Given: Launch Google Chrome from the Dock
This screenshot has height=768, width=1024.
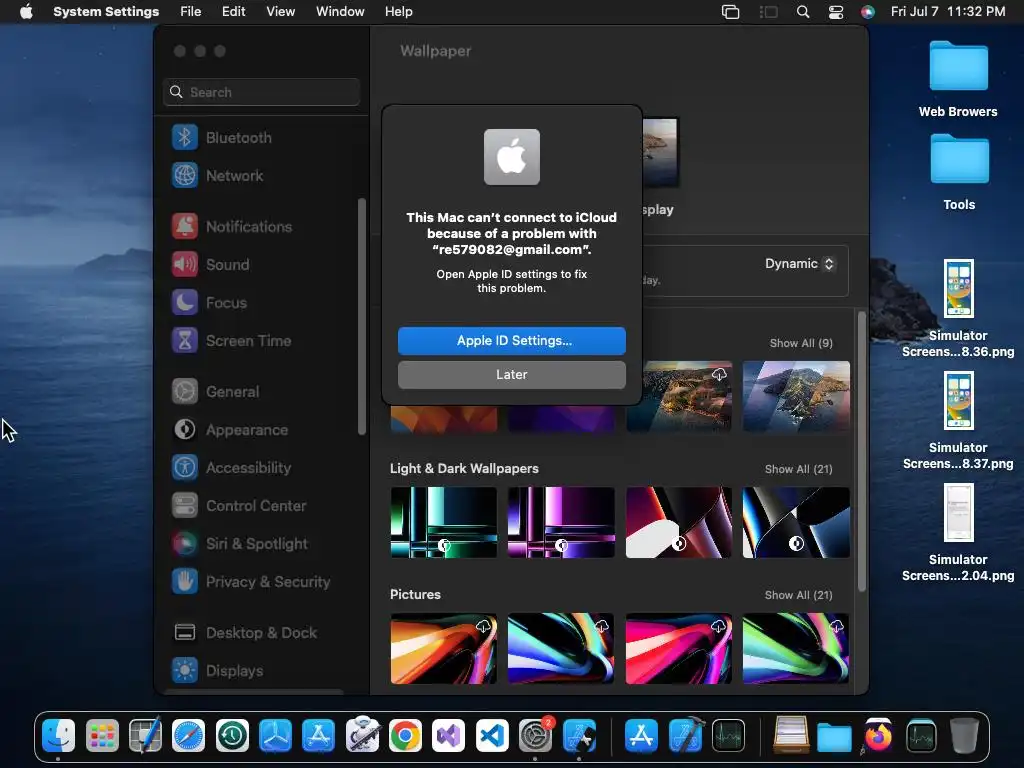Looking at the screenshot, I should pos(406,736).
